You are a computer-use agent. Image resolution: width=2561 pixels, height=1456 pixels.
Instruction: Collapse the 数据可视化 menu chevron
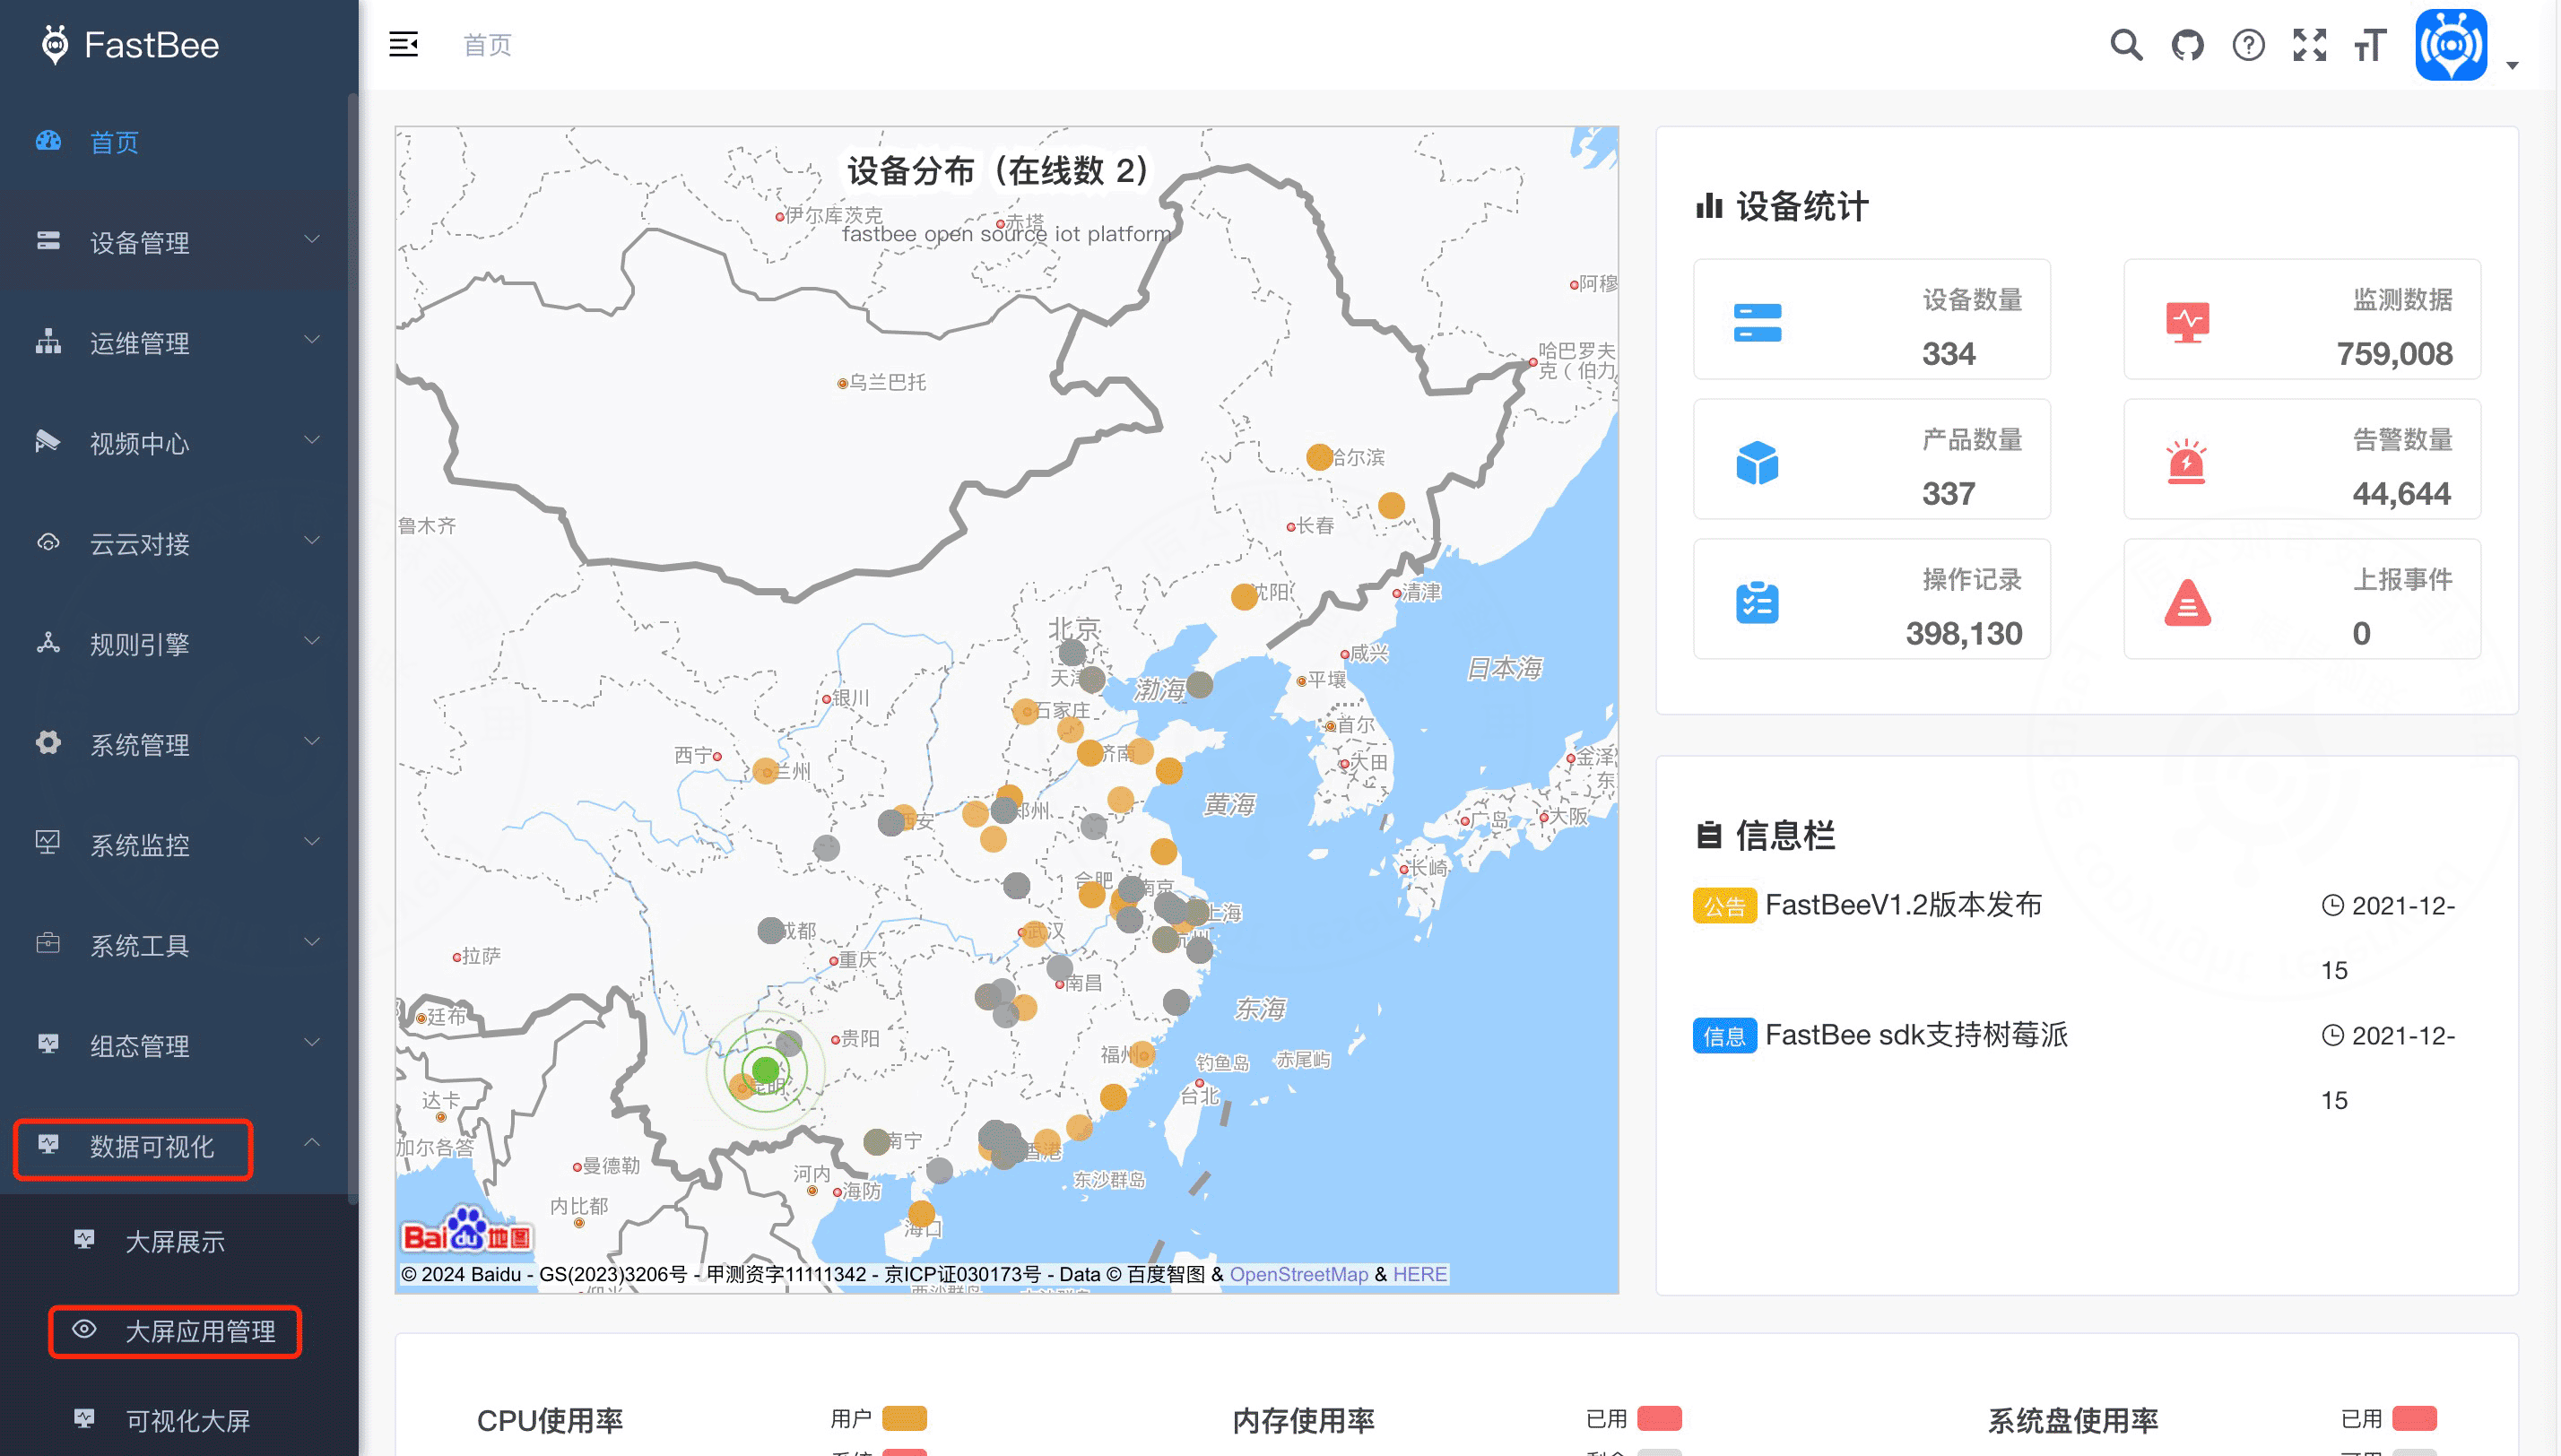pos(312,1142)
